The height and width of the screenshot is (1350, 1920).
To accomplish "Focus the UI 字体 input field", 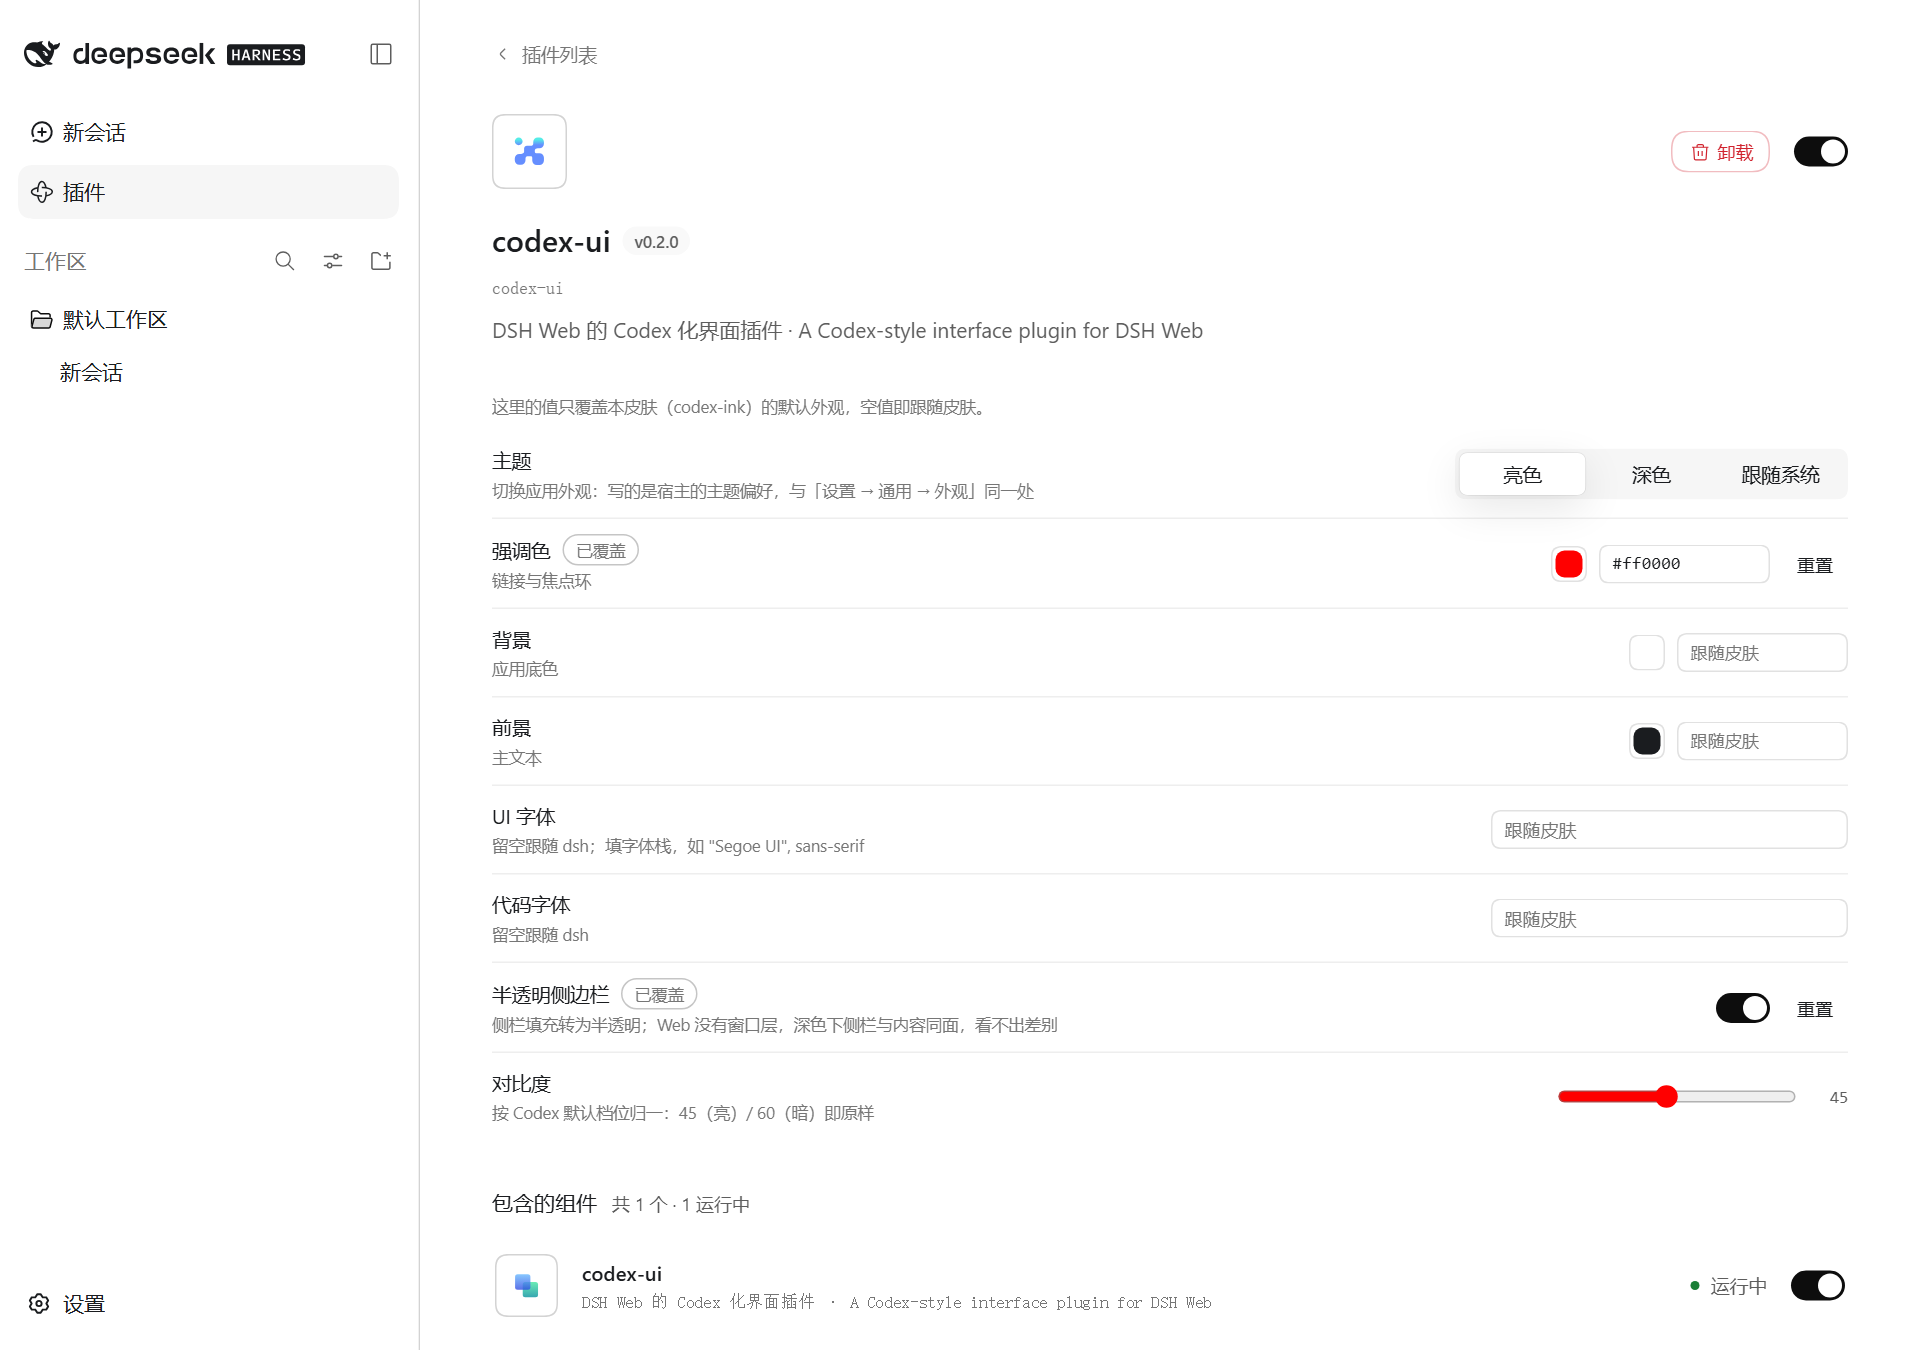I will tap(1669, 830).
